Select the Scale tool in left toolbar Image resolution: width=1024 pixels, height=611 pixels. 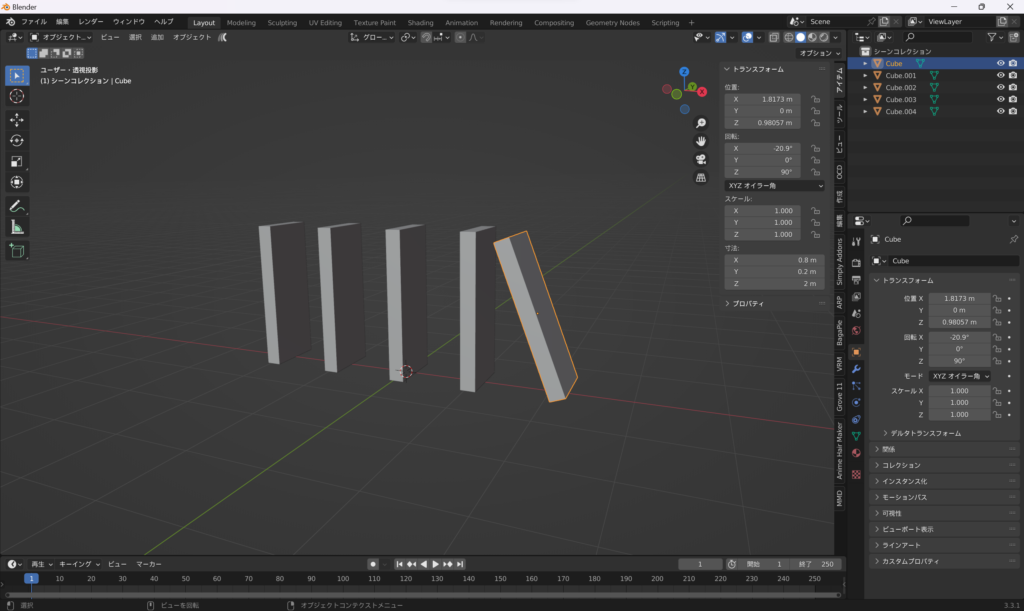click(17, 161)
